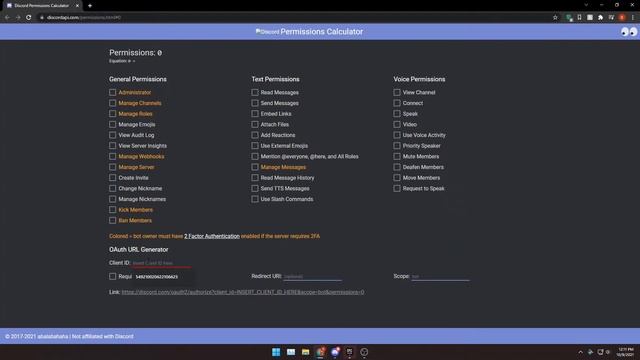The height and width of the screenshot is (360, 640).
Task: Check the Ban Members checkbox
Action: coord(112,220)
